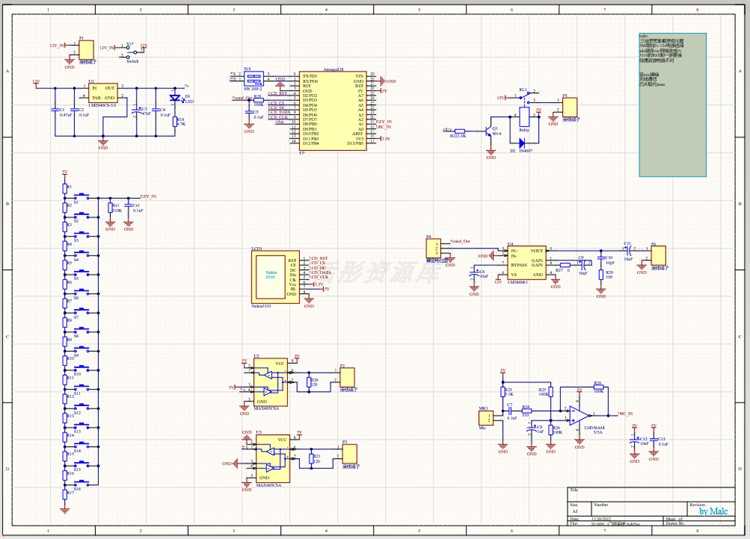Select the large Arduino Nano IC block
Image resolution: width=750 pixels, height=539 pixels.
tap(333, 111)
